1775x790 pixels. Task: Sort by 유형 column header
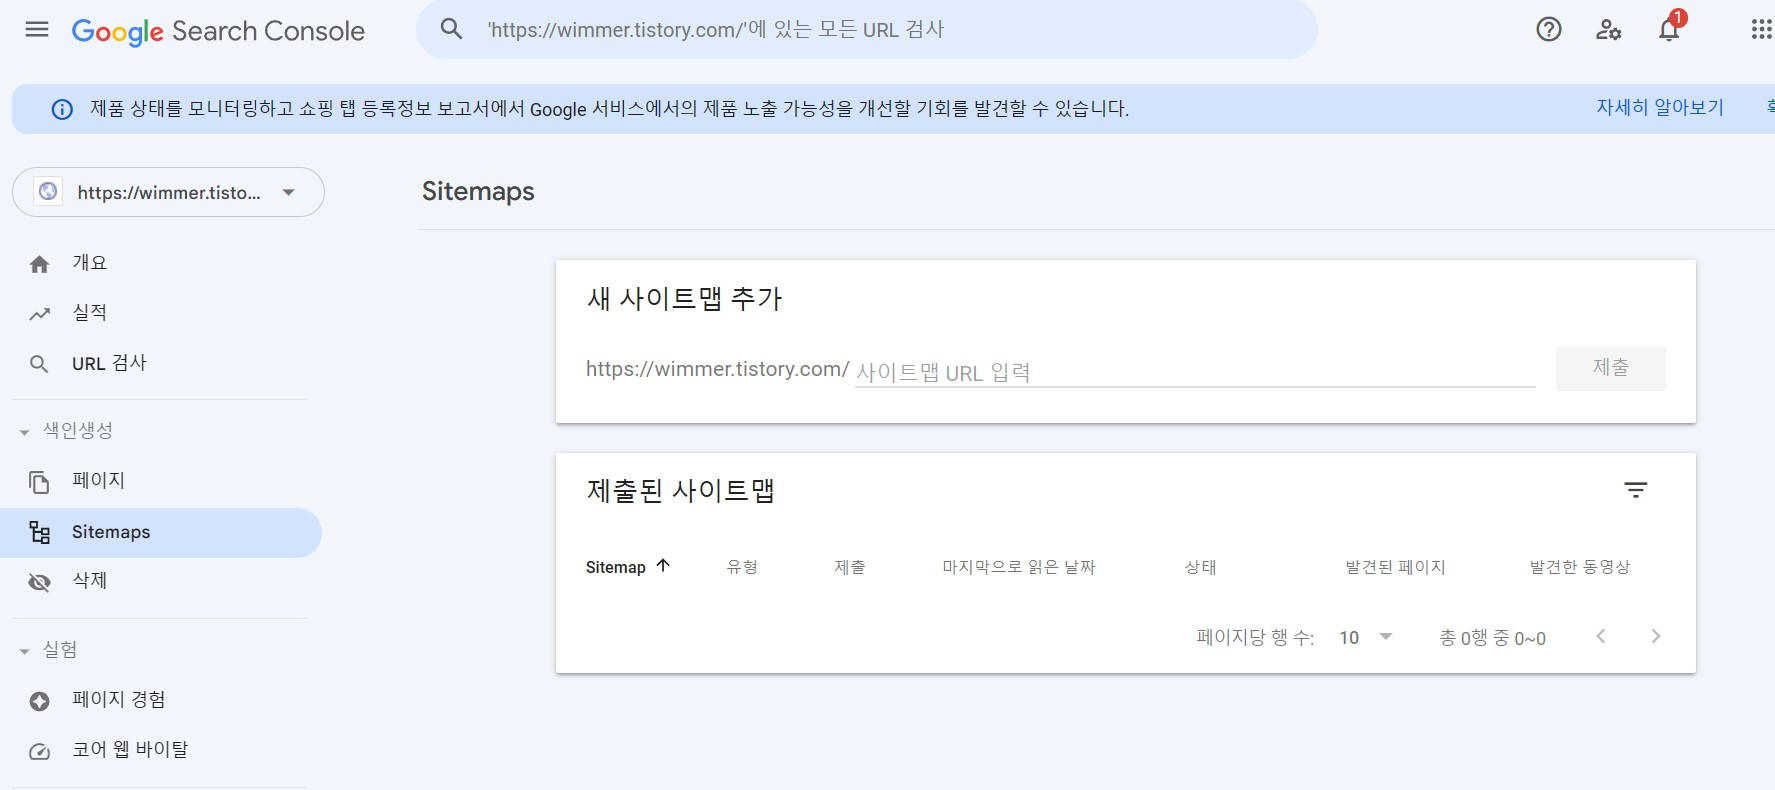point(742,567)
